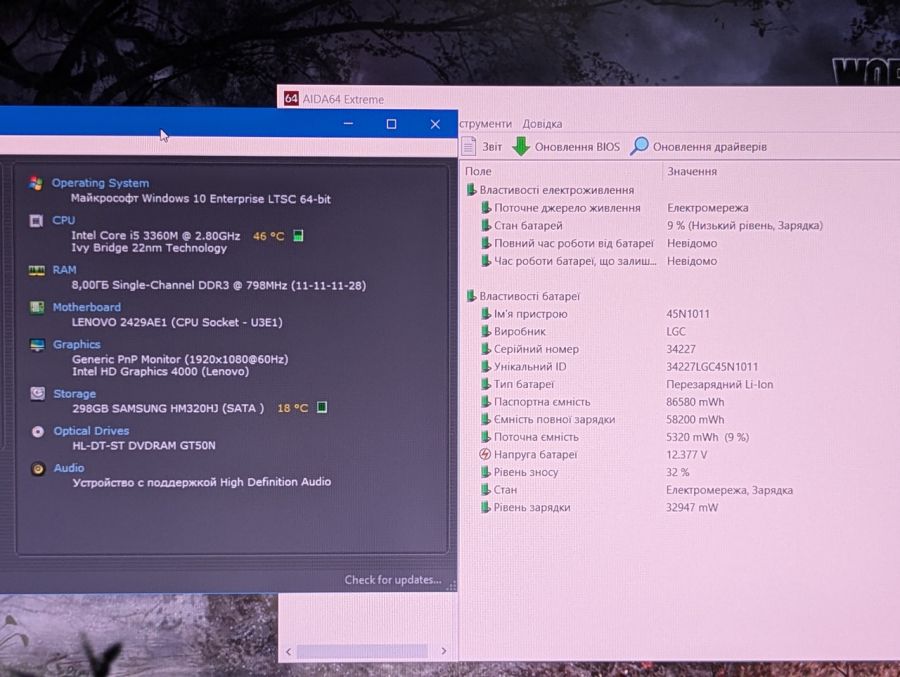Click the Optical Drives disc icon
This screenshot has height=677, width=900.
38,431
